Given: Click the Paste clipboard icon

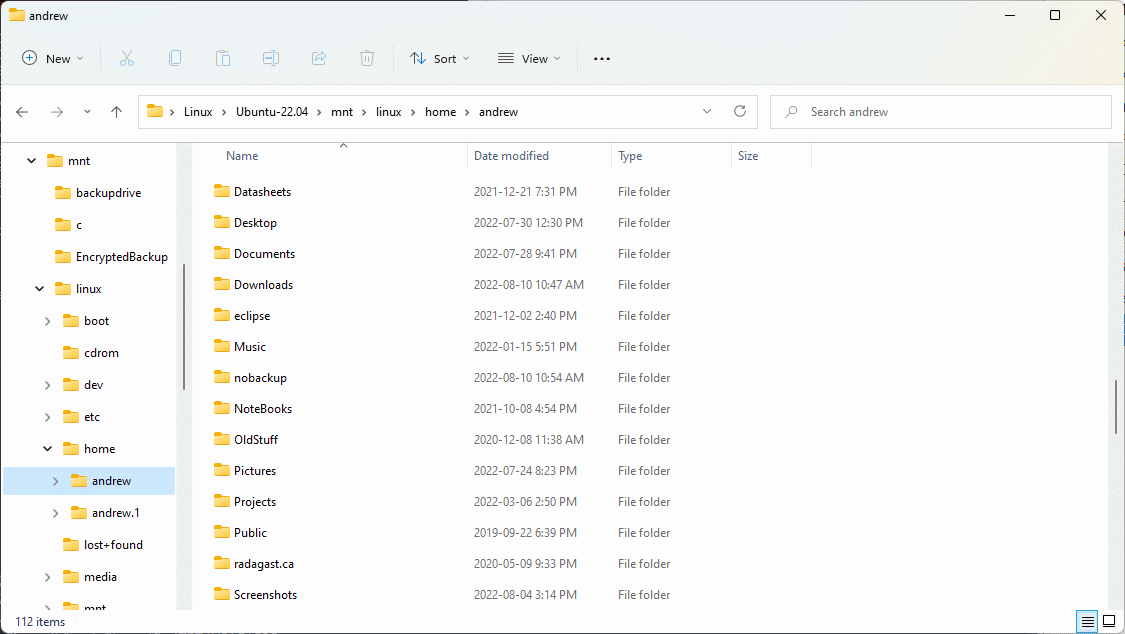Looking at the screenshot, I should tap(223, 59).
